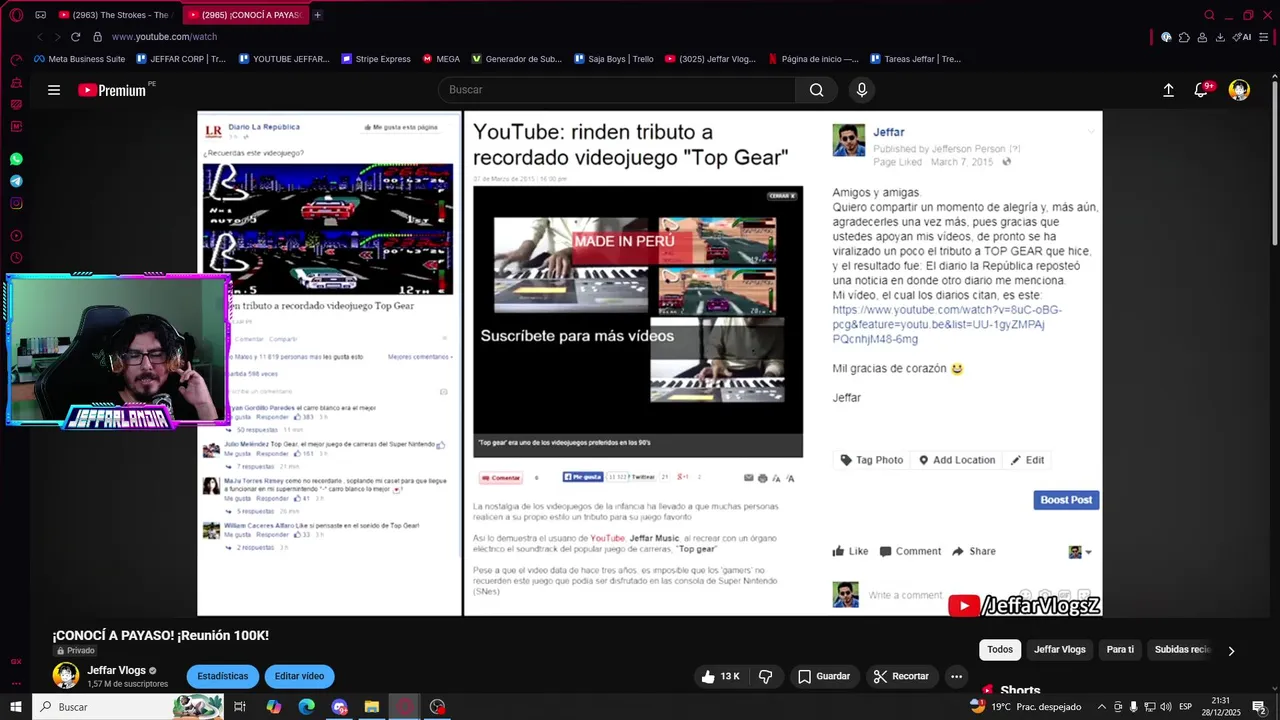Image resolution: width=1280 pixels, height=720 pixels.
Task: Open YouTube notifications bell
Action: coord(1202,90)
